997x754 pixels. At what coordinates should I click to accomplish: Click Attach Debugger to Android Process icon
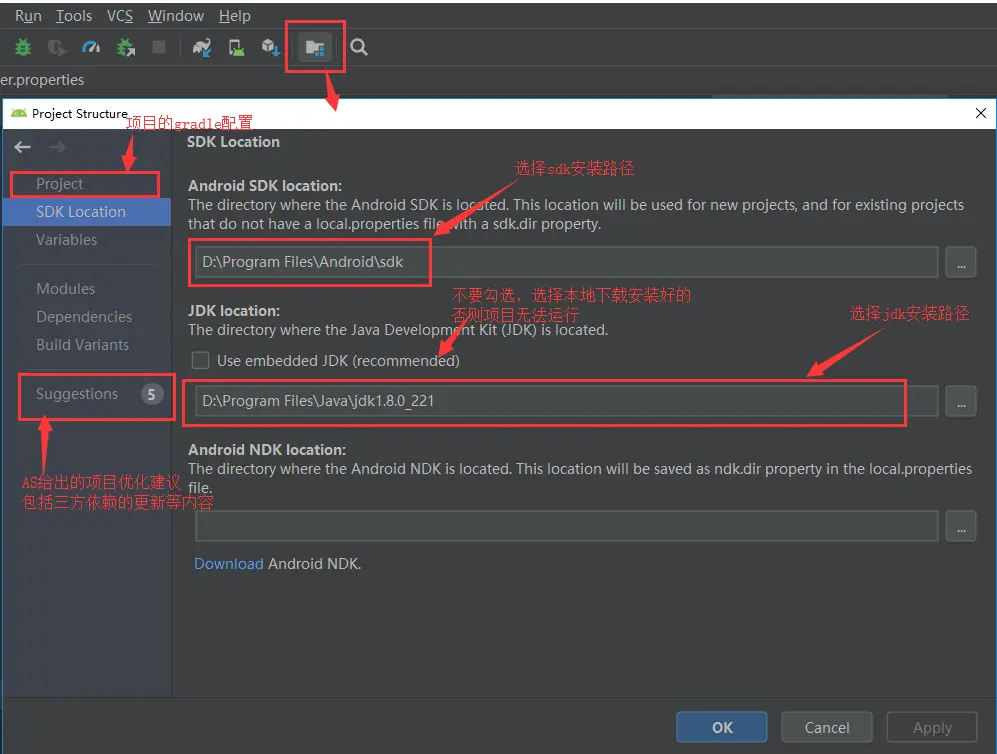125,47
